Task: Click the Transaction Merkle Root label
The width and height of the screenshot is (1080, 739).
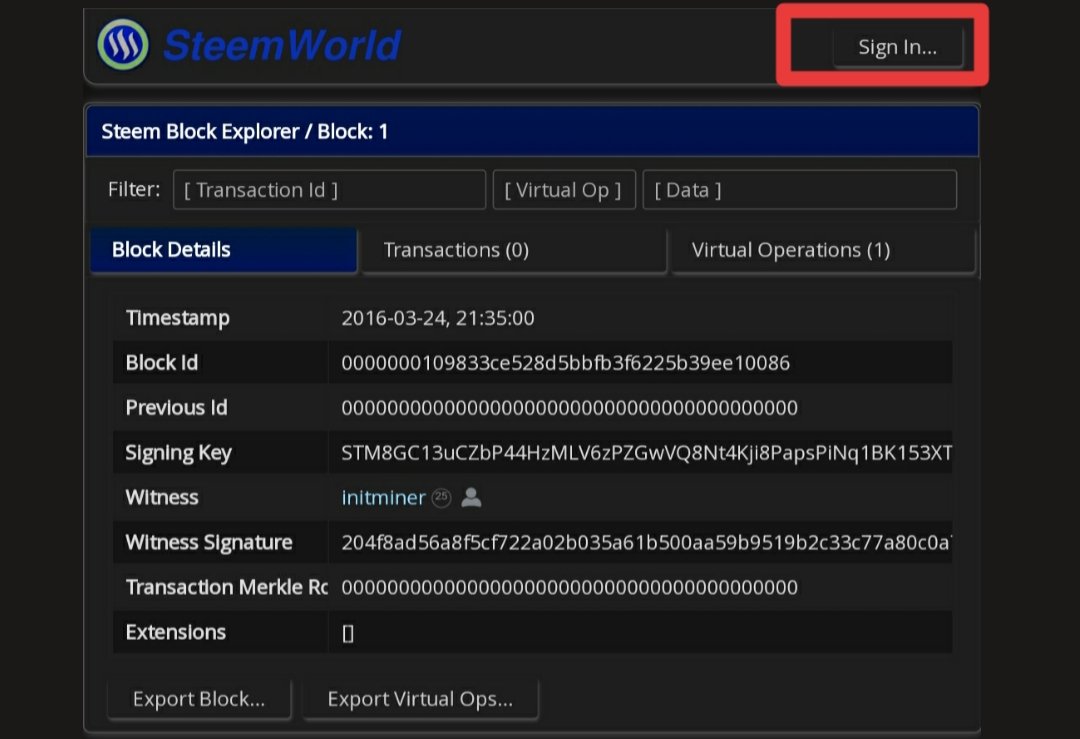Action: pyautogui.click(x=227, y=587)
